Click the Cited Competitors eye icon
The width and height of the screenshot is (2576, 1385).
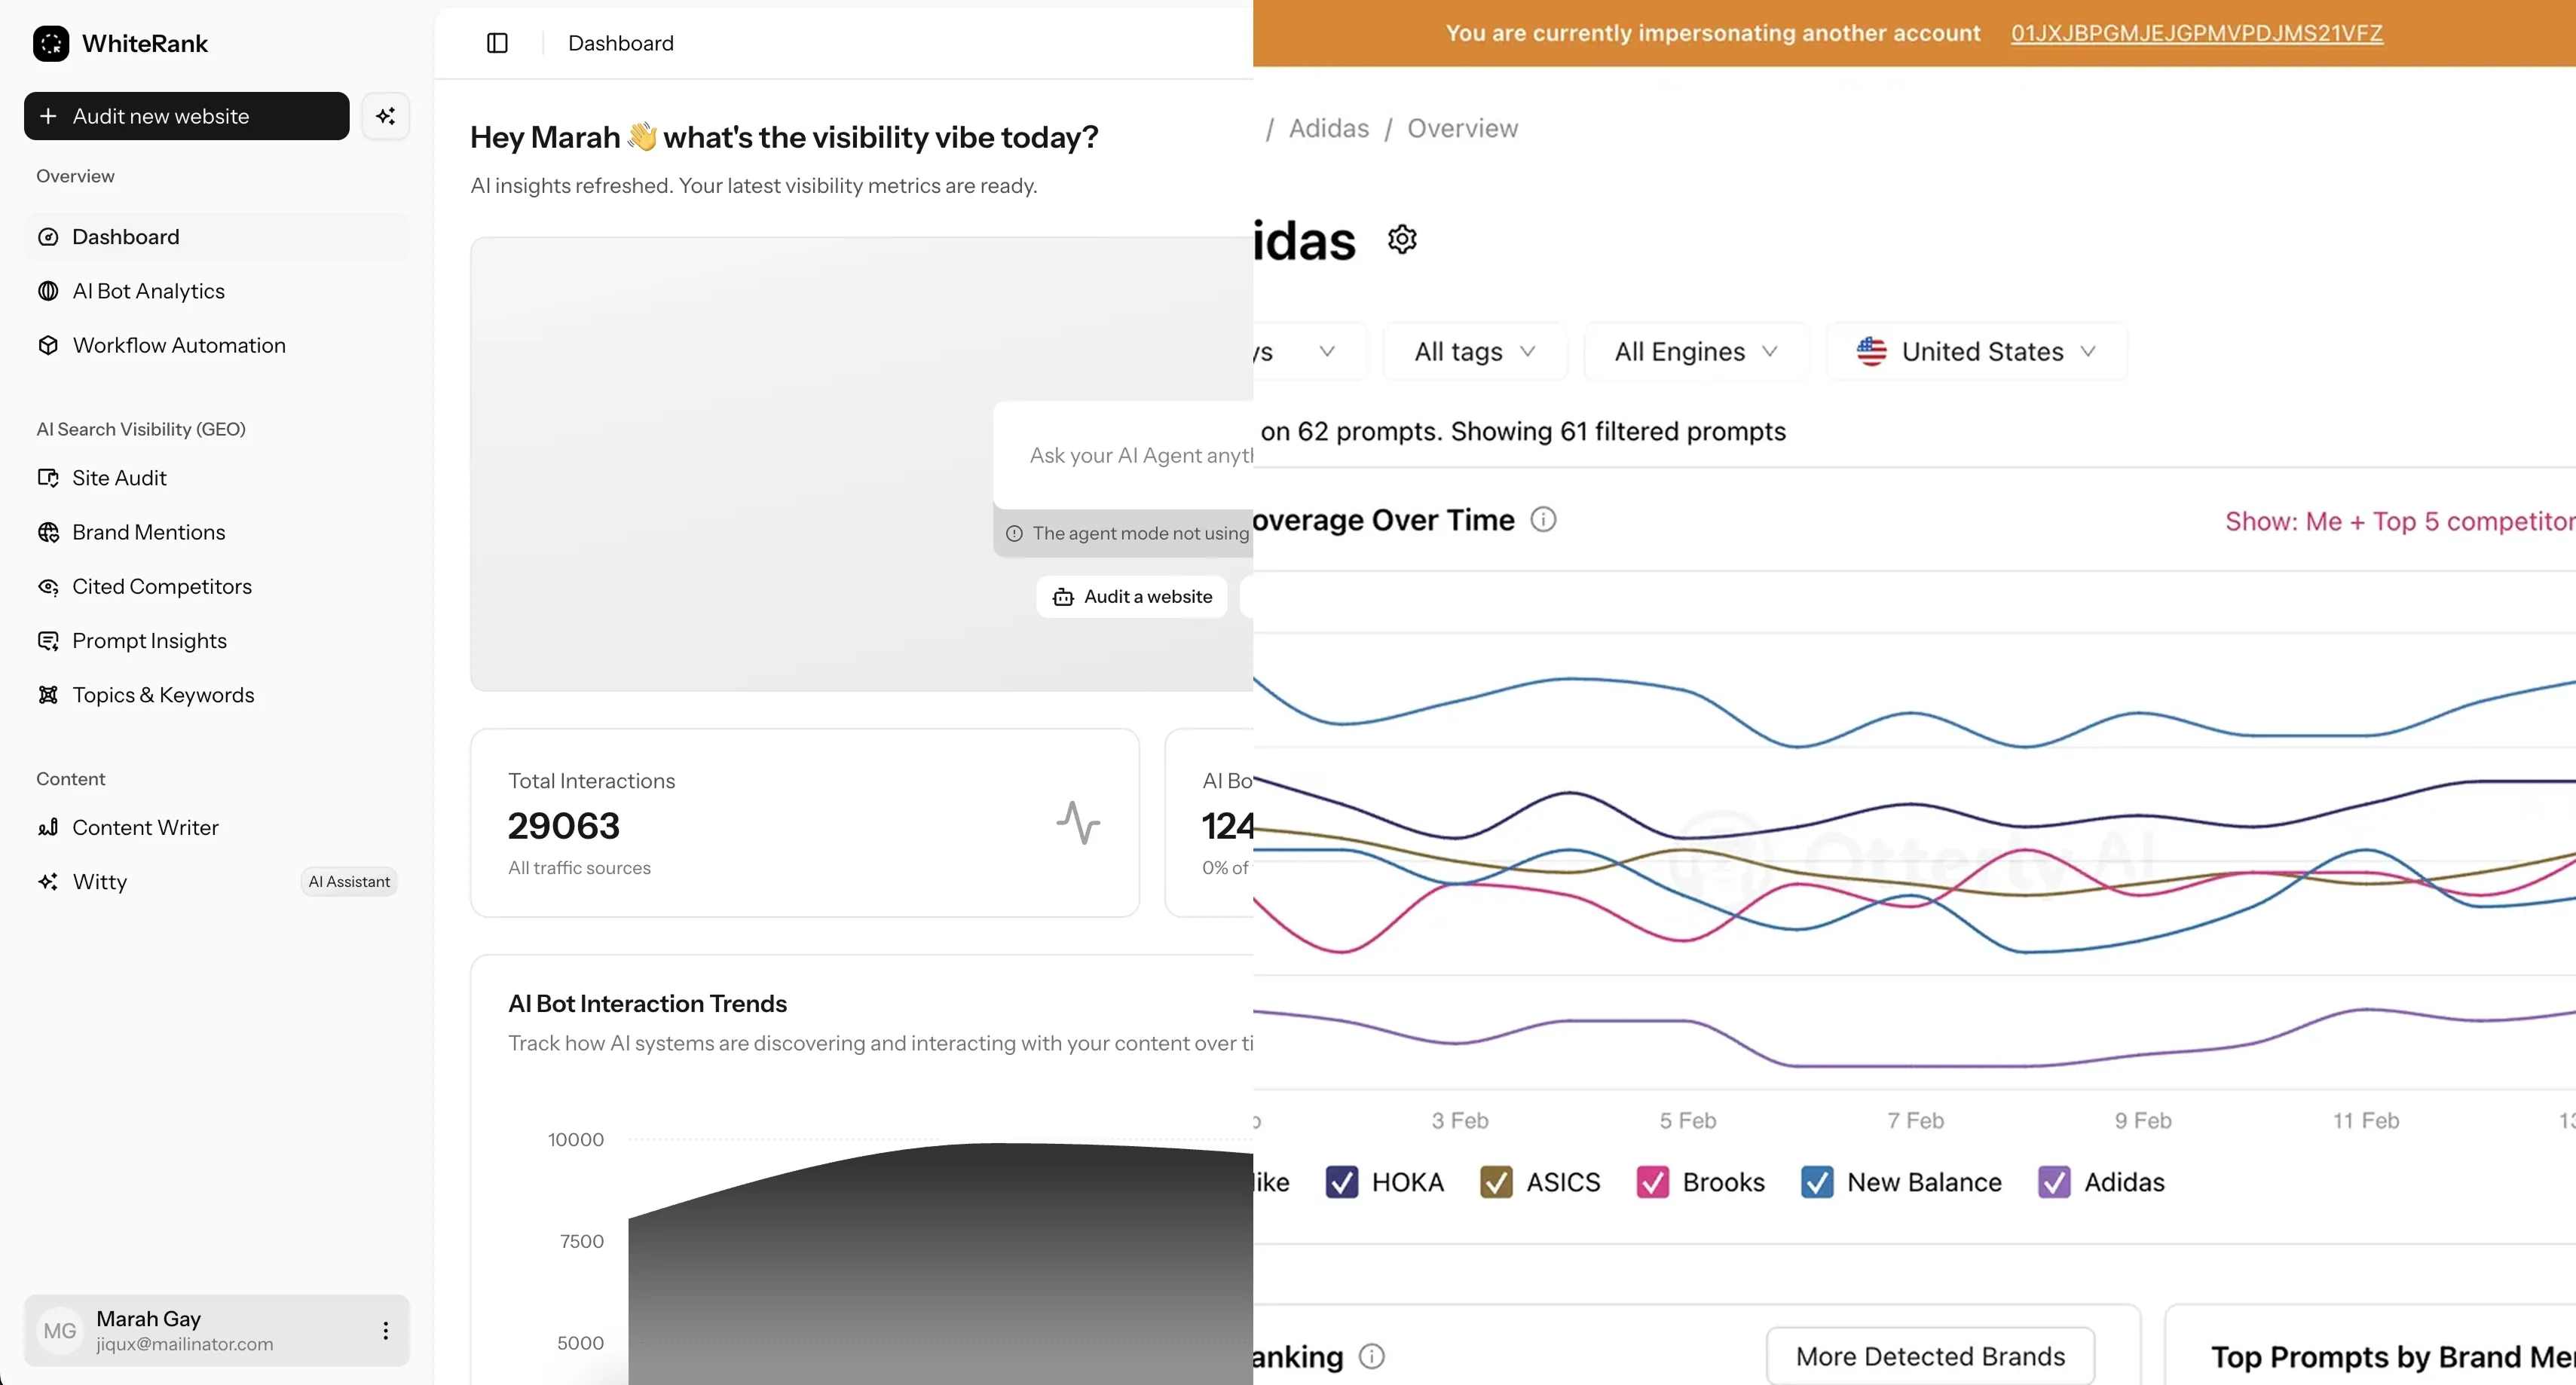[48, 586]
